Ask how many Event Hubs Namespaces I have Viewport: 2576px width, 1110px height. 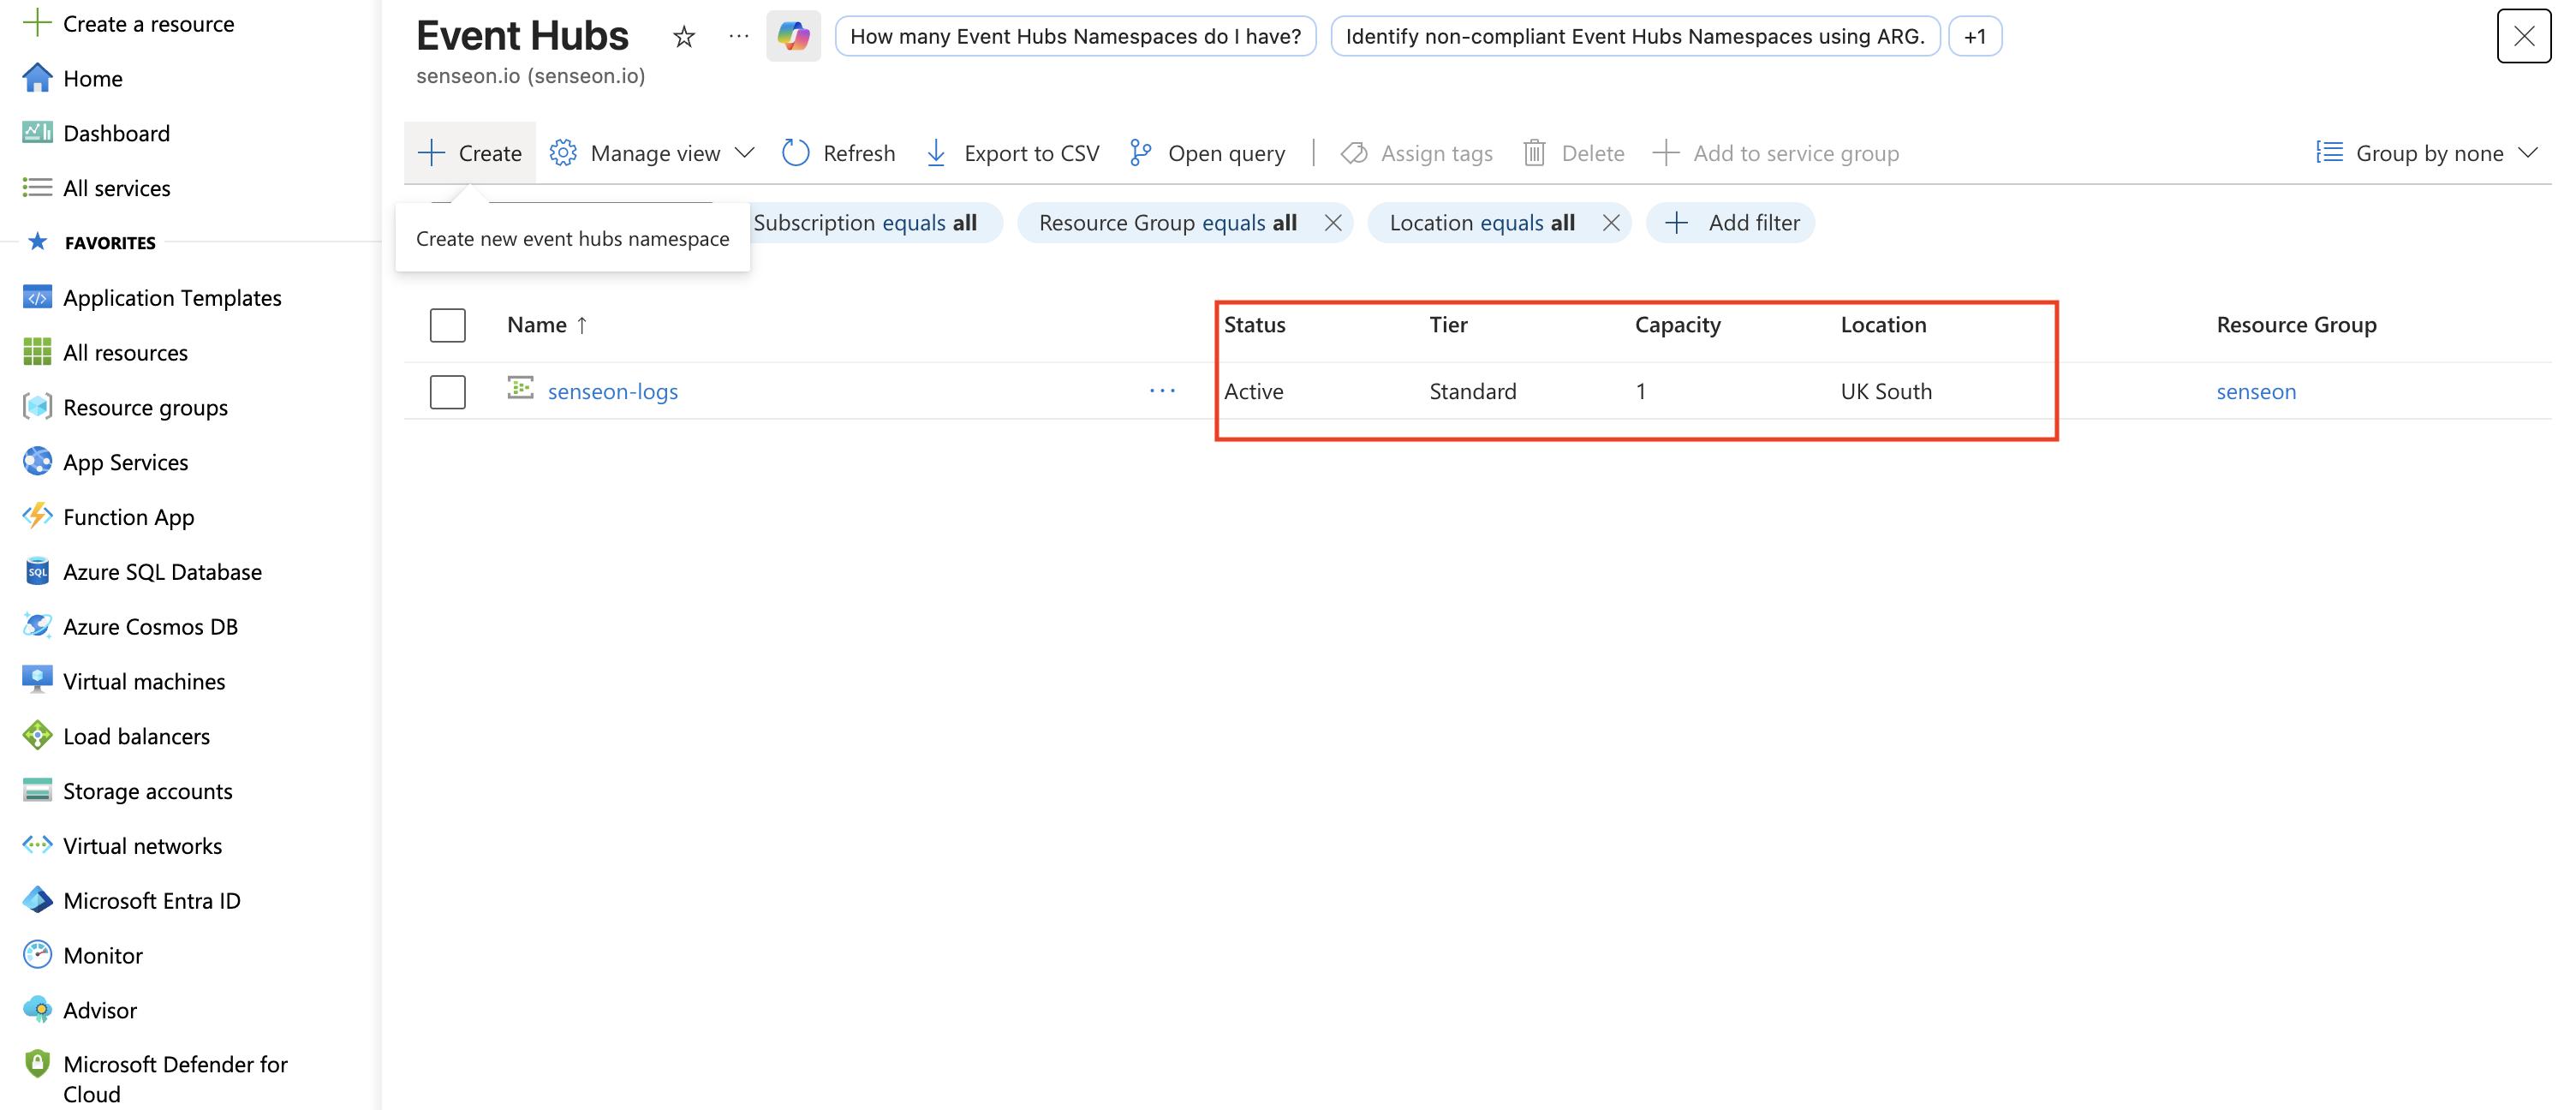pyautogui.click(x=1075, y=36)
